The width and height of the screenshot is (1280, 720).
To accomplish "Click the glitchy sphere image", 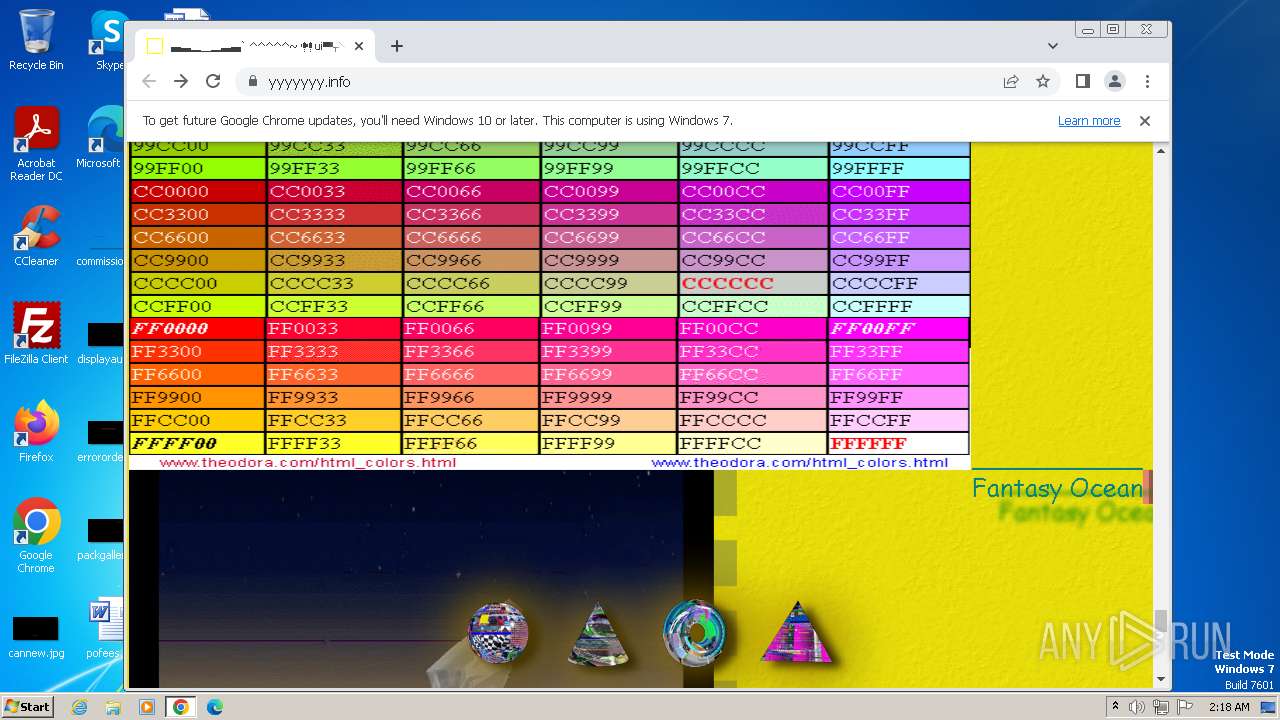I will tap(498, 631).
